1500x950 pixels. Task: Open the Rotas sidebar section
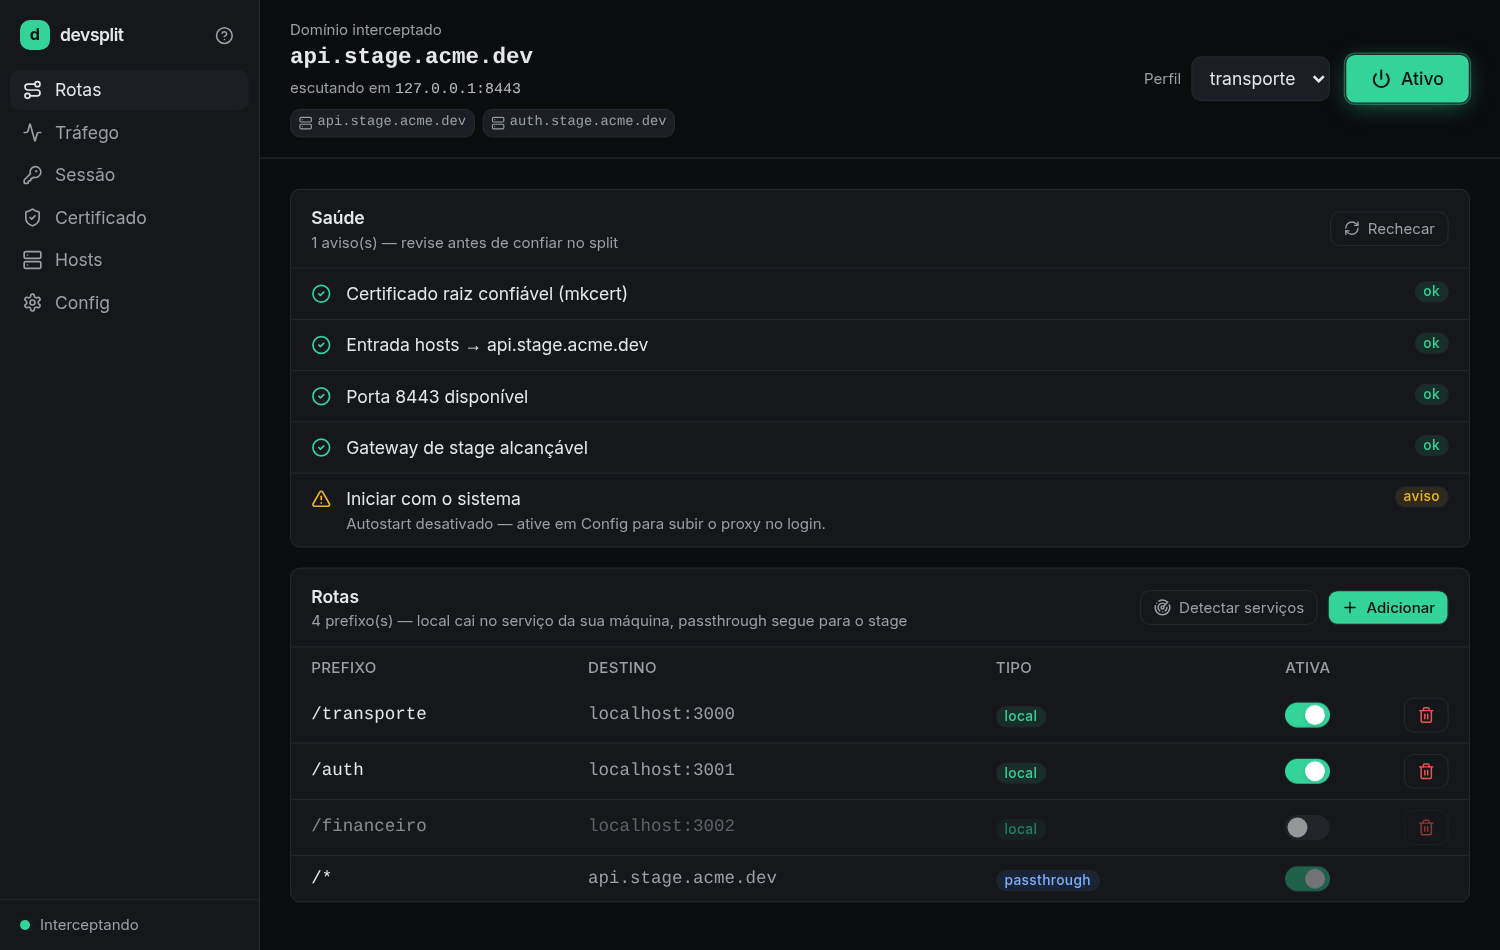tap(129, 90)
